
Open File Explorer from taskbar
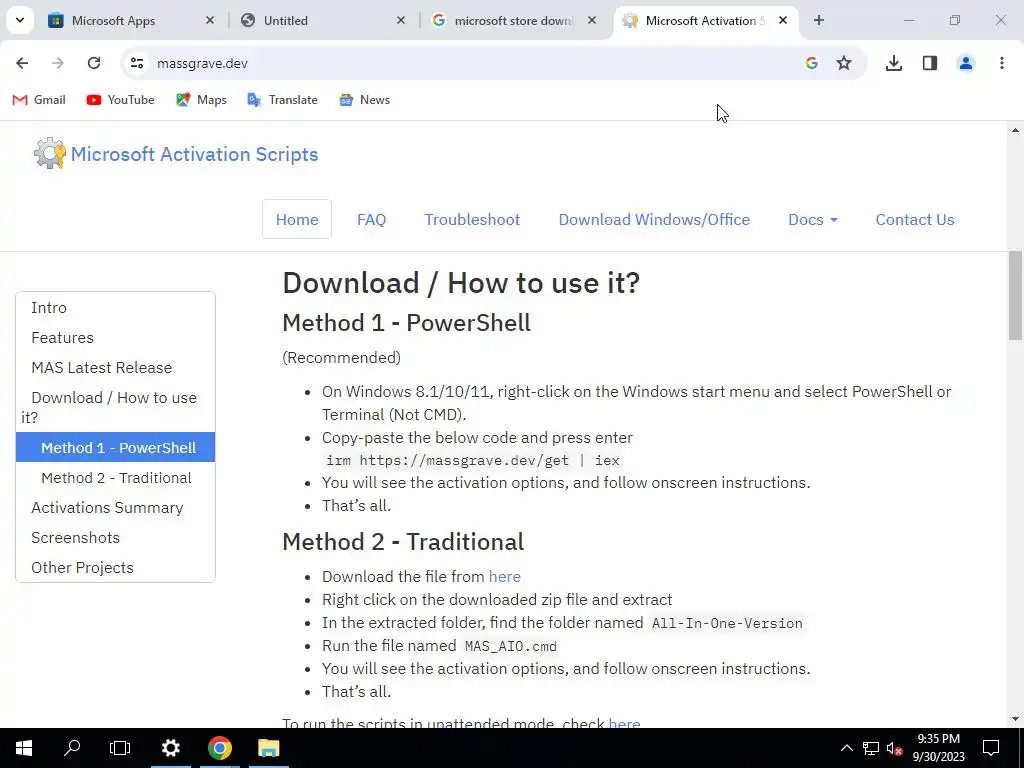click(x=268, y=748)
